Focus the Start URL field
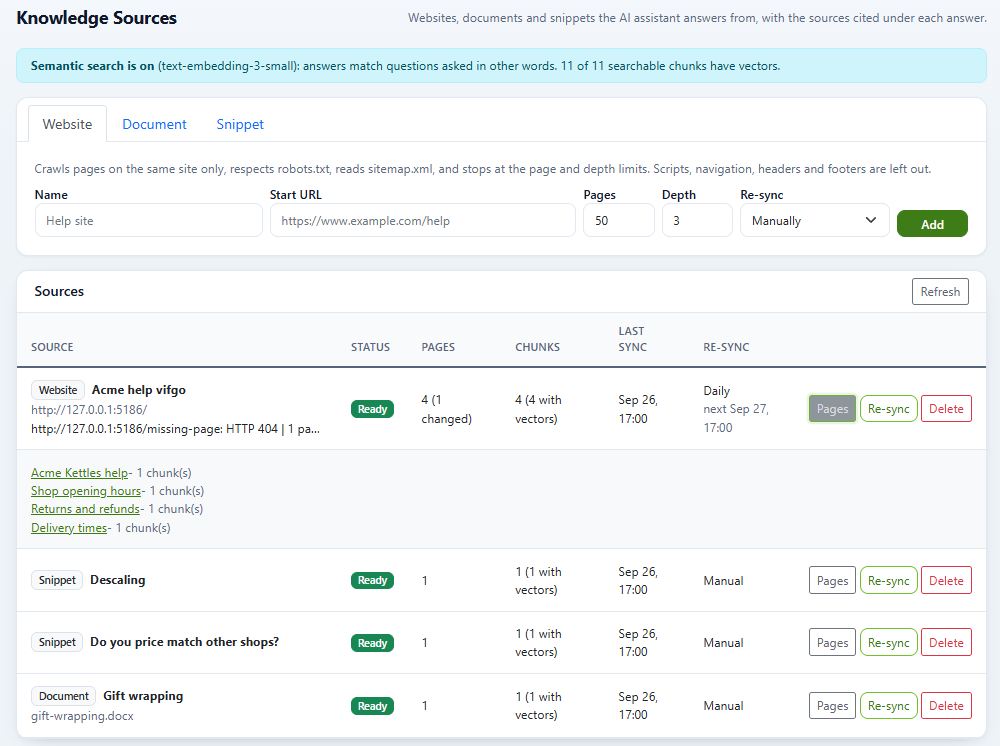 423,221
